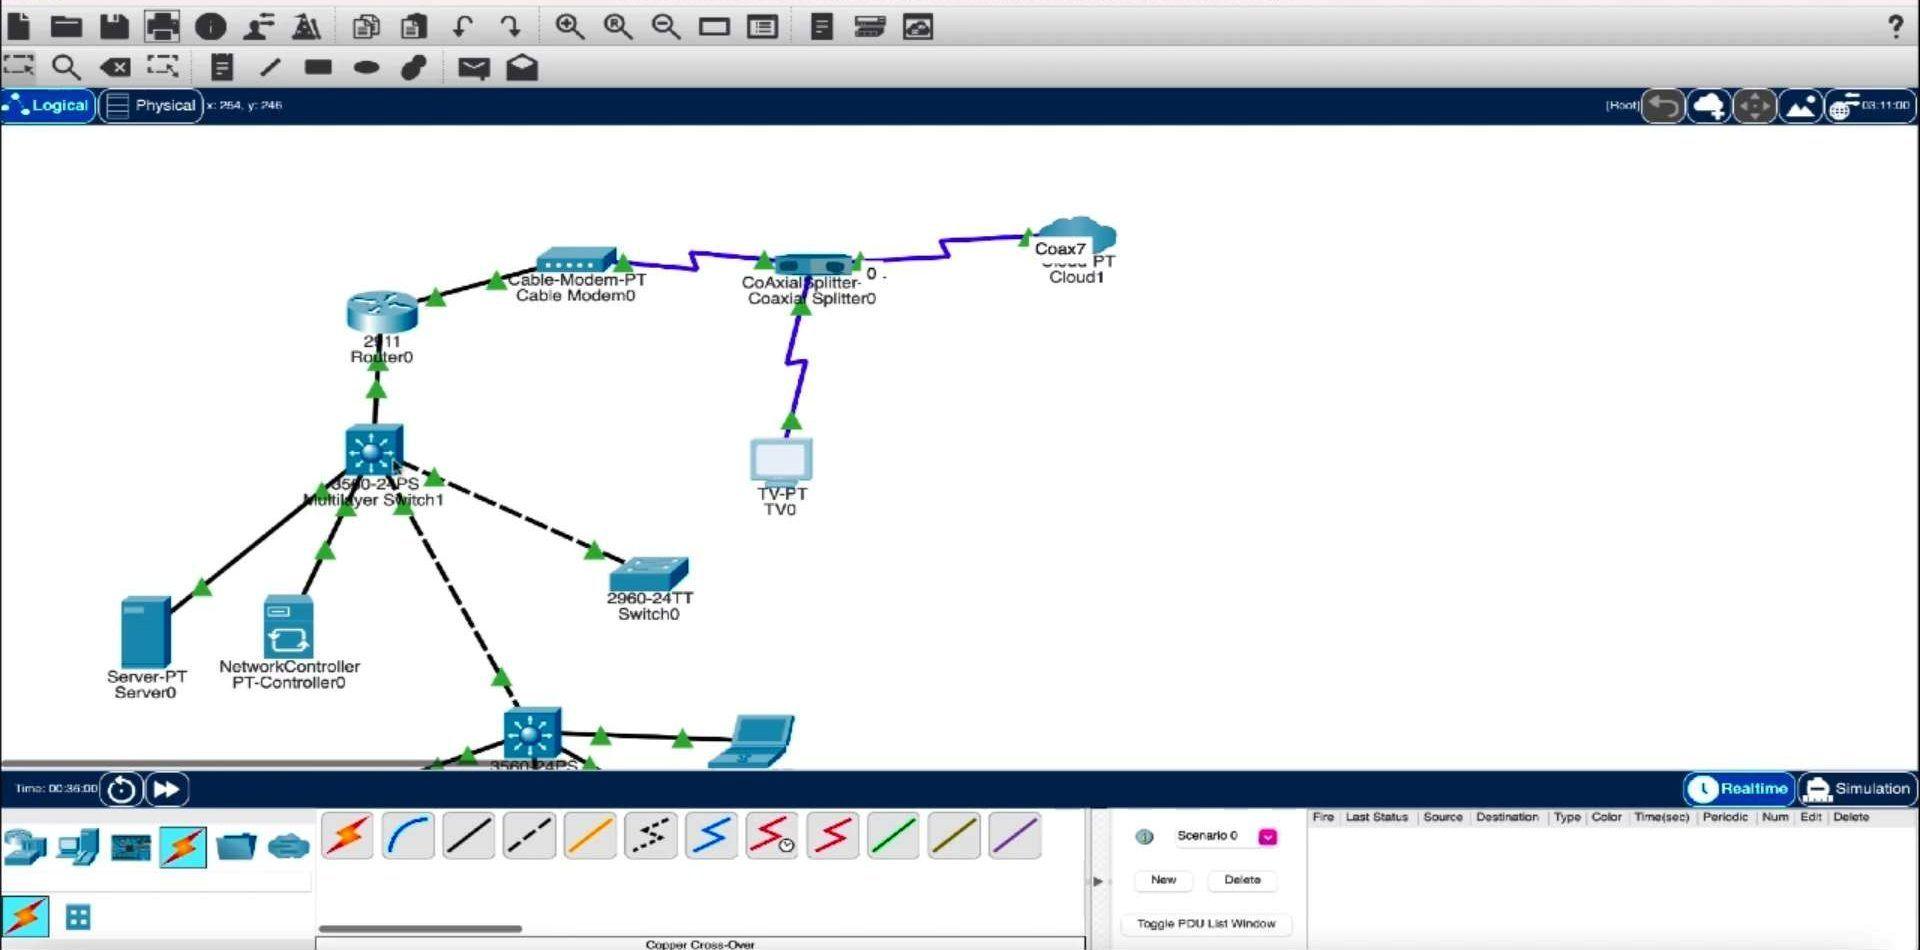This screenshot has height=950, width=1920.
Task: Expand panel using arrow beside scenario box
Action: tap(1097, 881)
